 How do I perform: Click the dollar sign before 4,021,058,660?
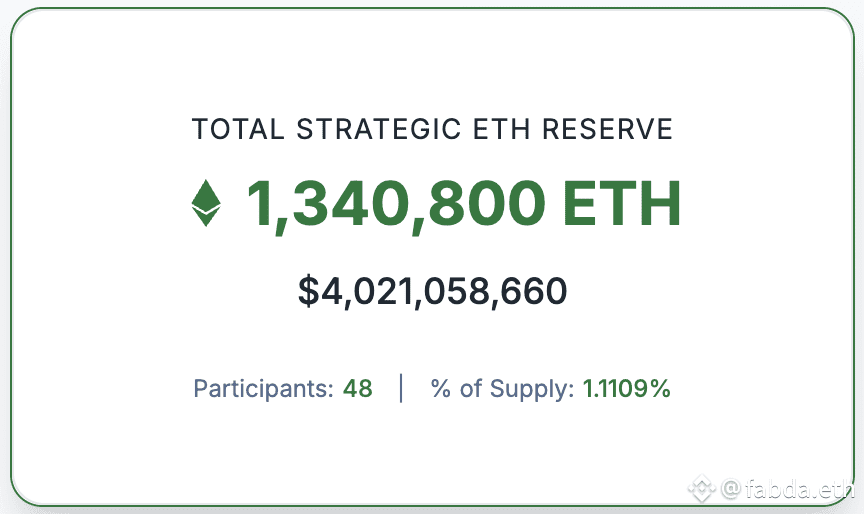tap(309, 291)
